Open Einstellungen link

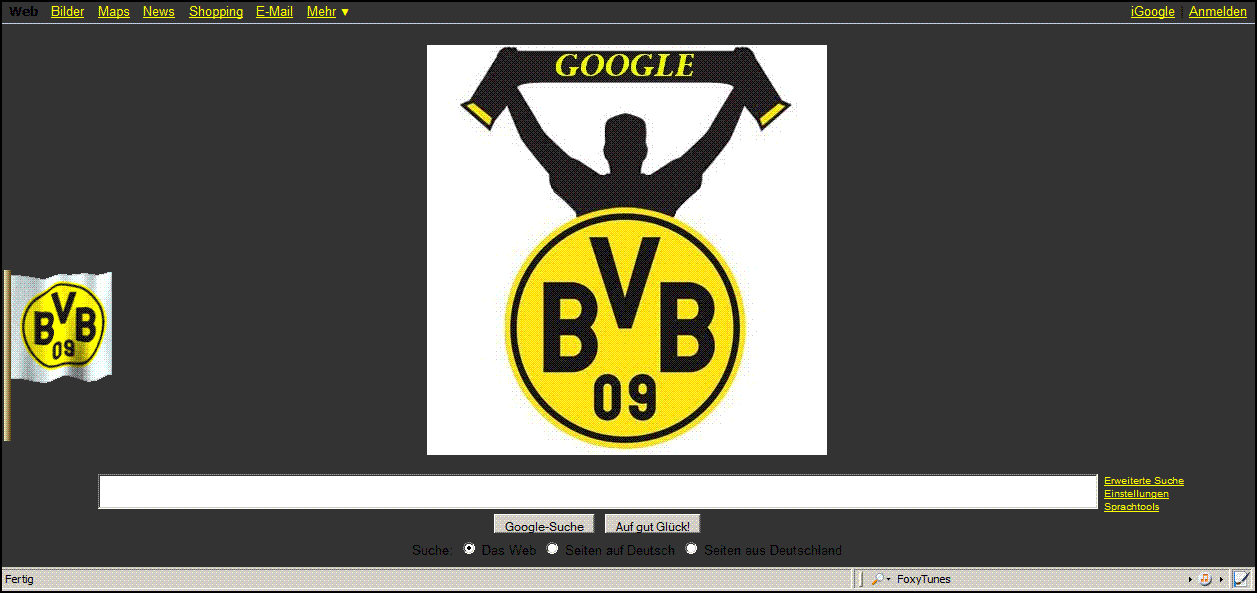tap(1136, 494)
